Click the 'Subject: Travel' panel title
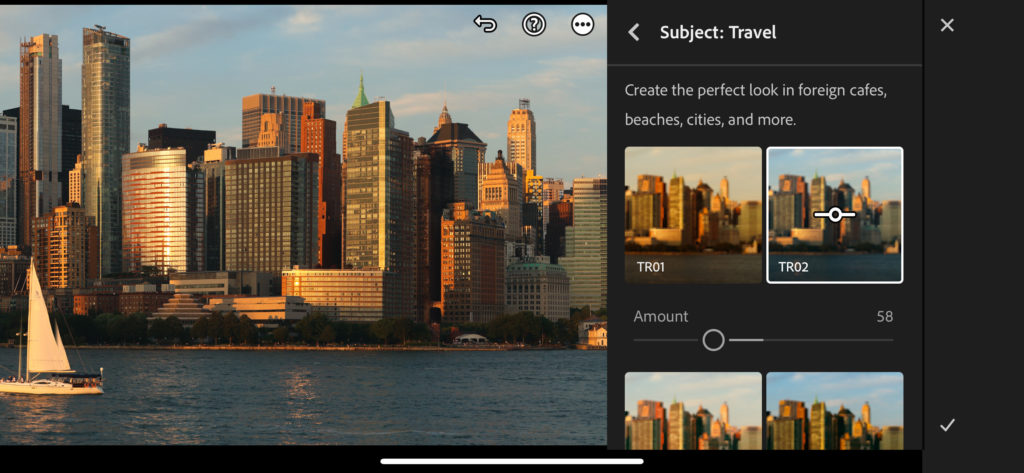This screenshot has width=1024, height=473. tap(718, 33)
